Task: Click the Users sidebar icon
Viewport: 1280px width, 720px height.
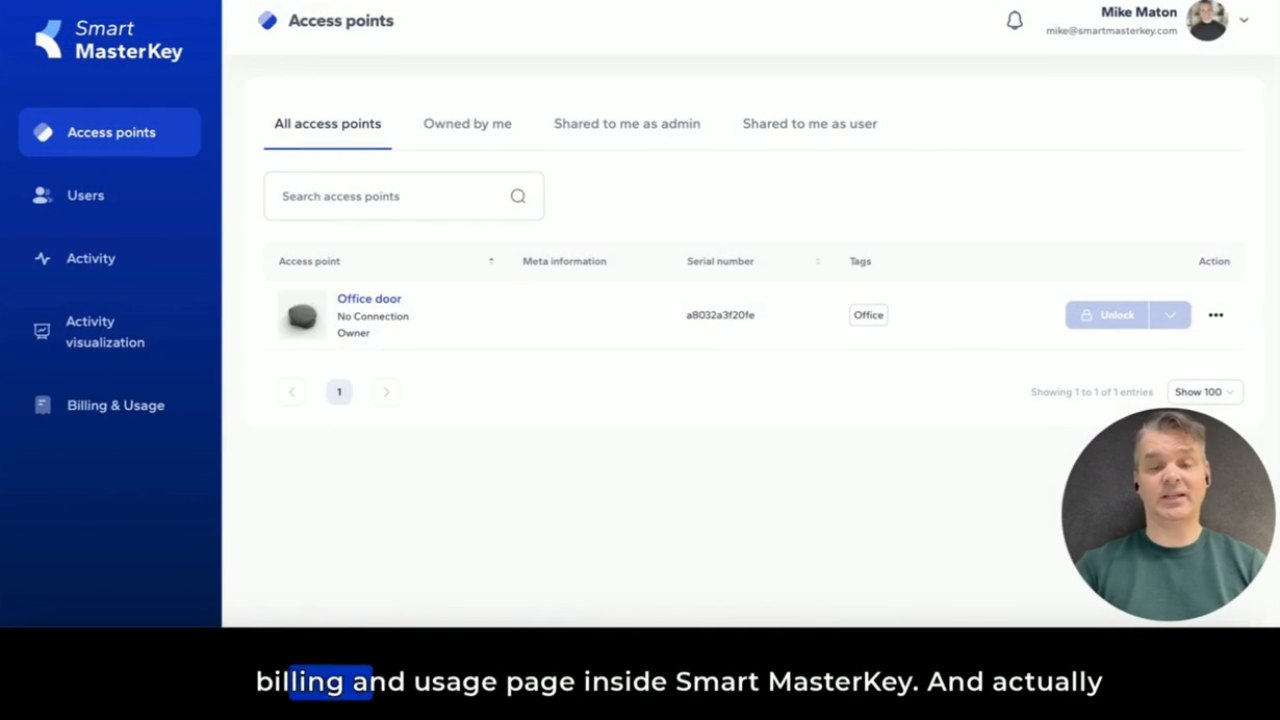Action: click(x=42, y=195)
